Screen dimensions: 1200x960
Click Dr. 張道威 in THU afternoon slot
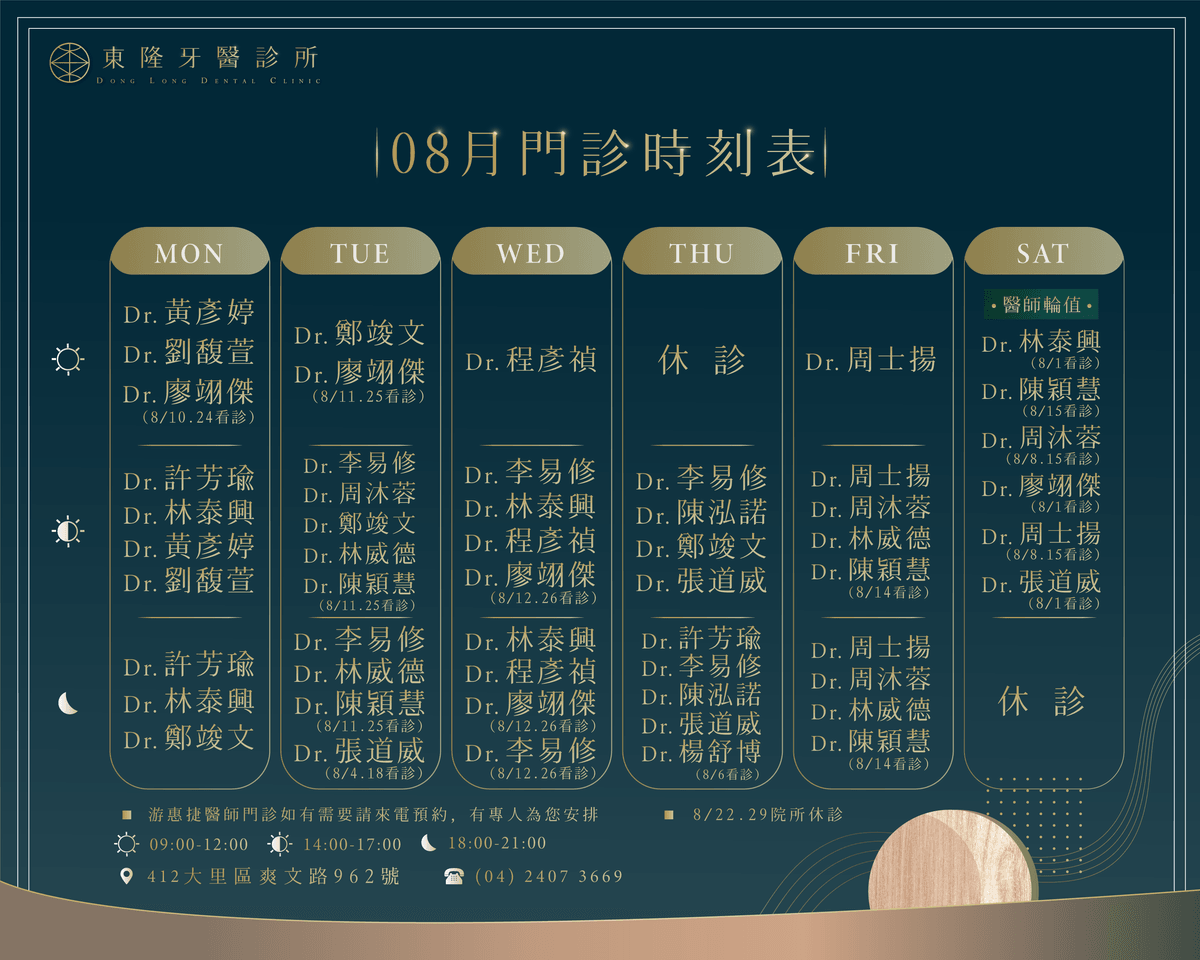(x=702, y=582)
